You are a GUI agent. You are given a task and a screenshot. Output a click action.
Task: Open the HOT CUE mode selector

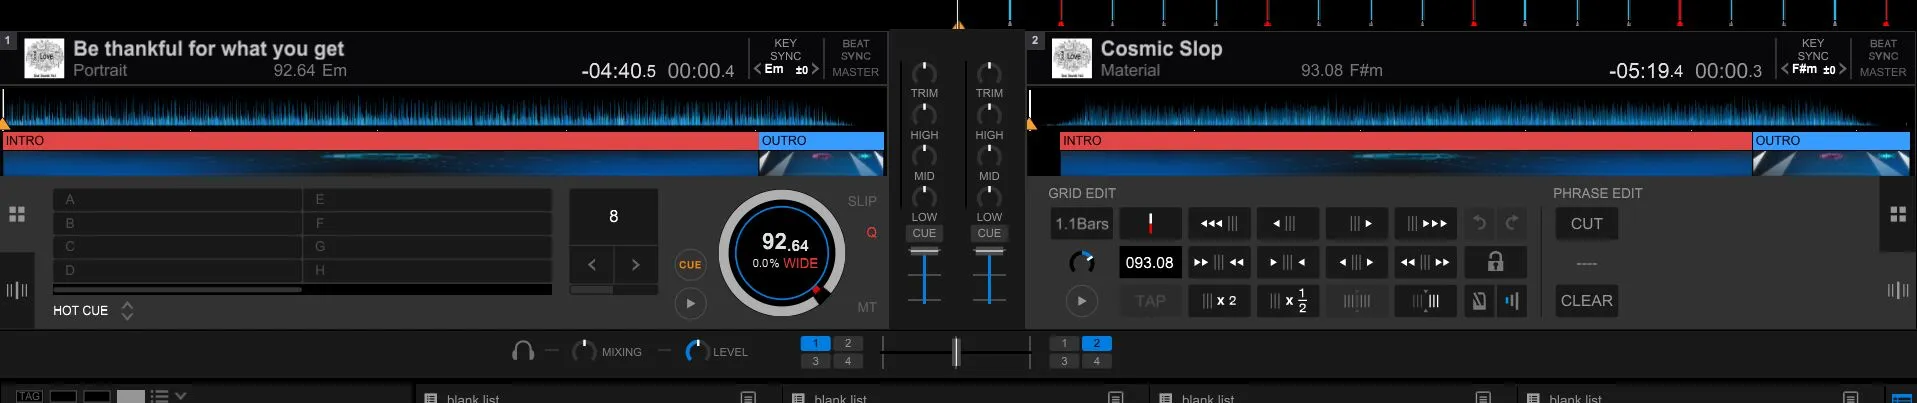point(127,311)
